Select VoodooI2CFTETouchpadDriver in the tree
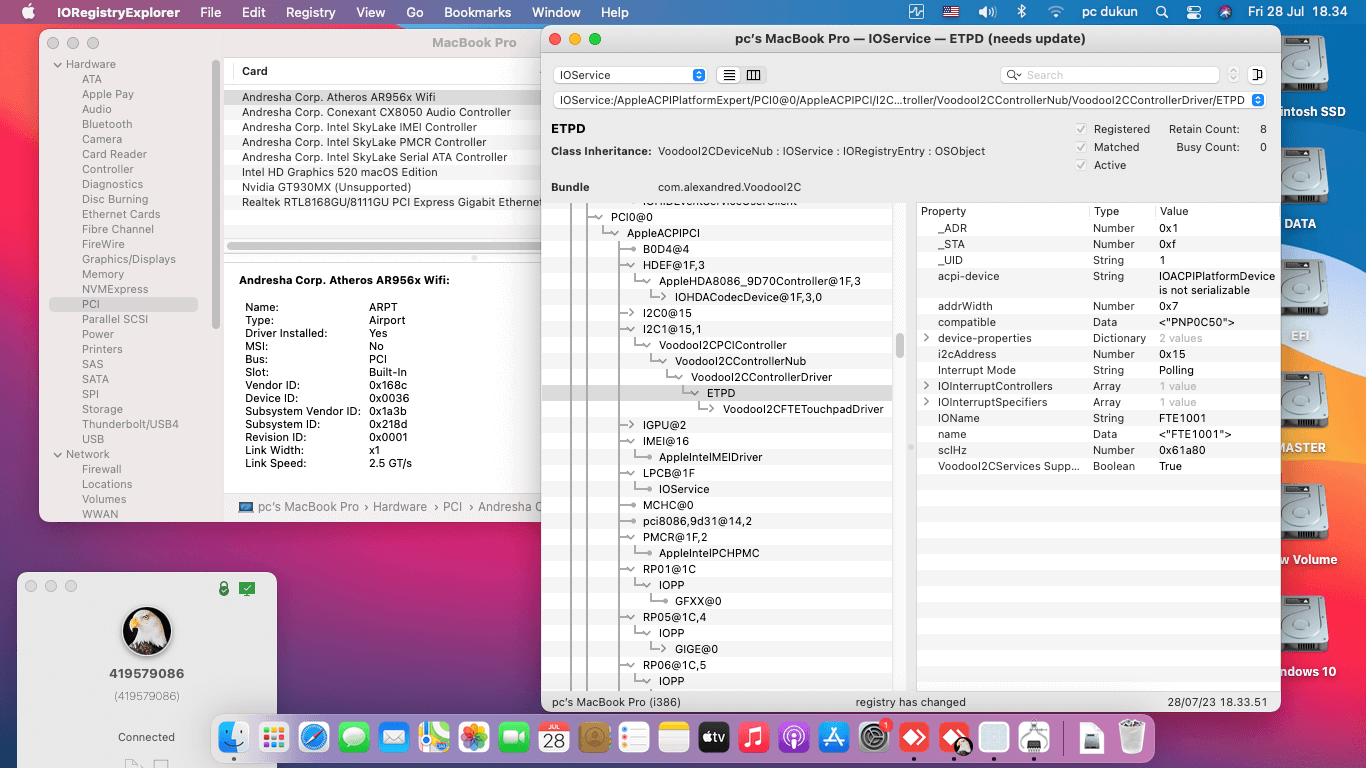Image resolution: width=1366 pixels, height=768 pixels. (803, 409)
